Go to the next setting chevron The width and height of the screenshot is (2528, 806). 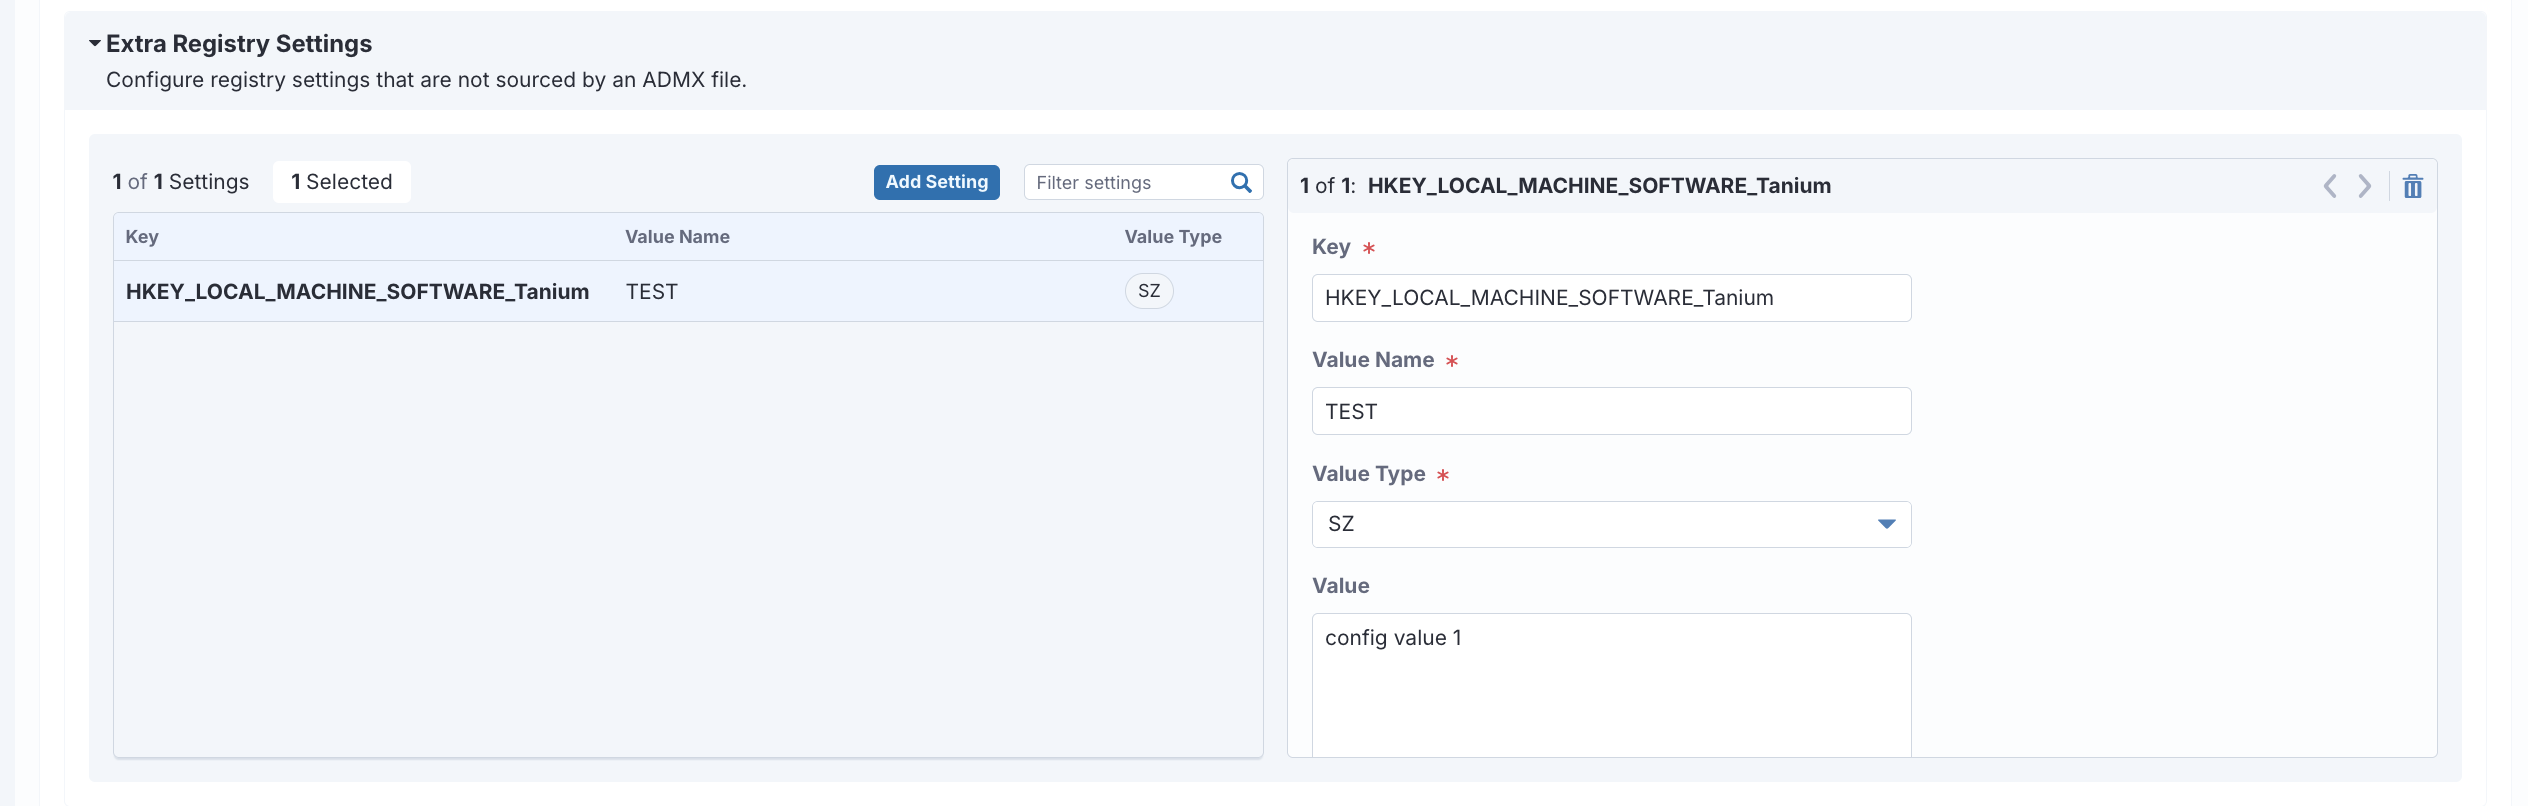coord(2364,186)
